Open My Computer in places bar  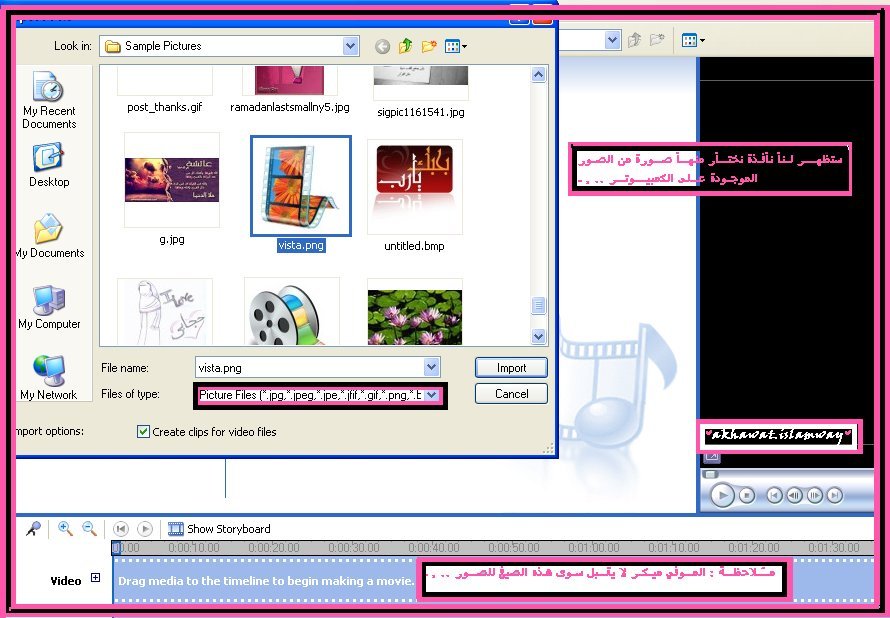pyautogui.click(x=49, y=307)
